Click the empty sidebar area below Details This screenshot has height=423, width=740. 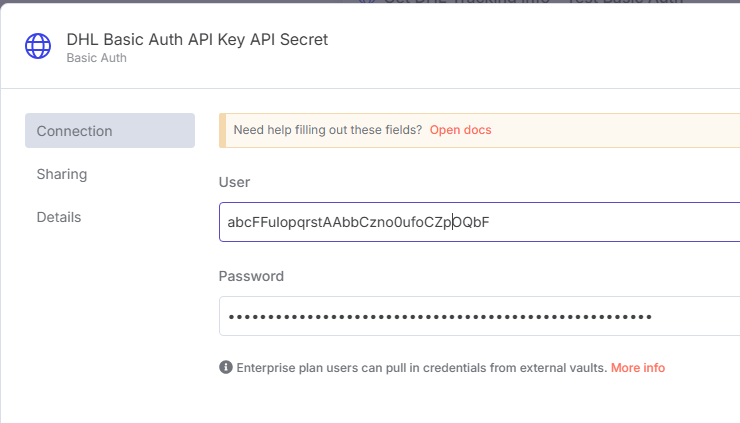coord(110,321)
